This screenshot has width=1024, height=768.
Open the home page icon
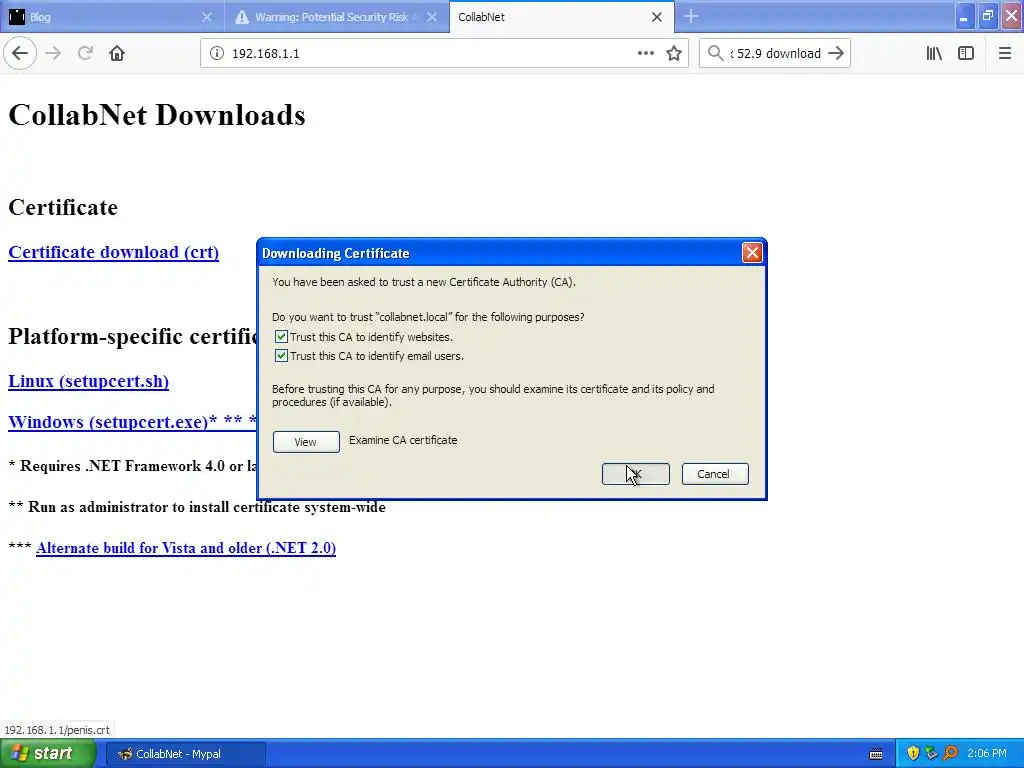click(x=117, y=54)
